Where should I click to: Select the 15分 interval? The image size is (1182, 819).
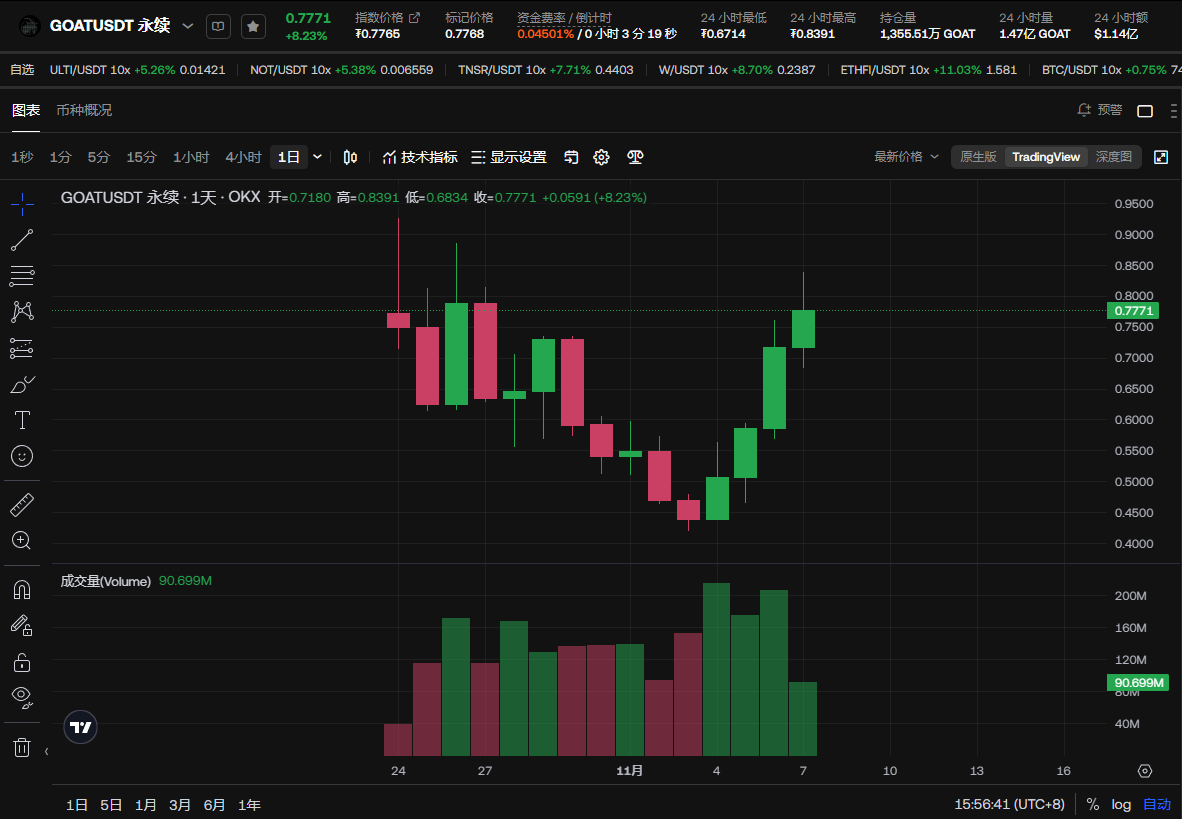(x=141, y=157)
